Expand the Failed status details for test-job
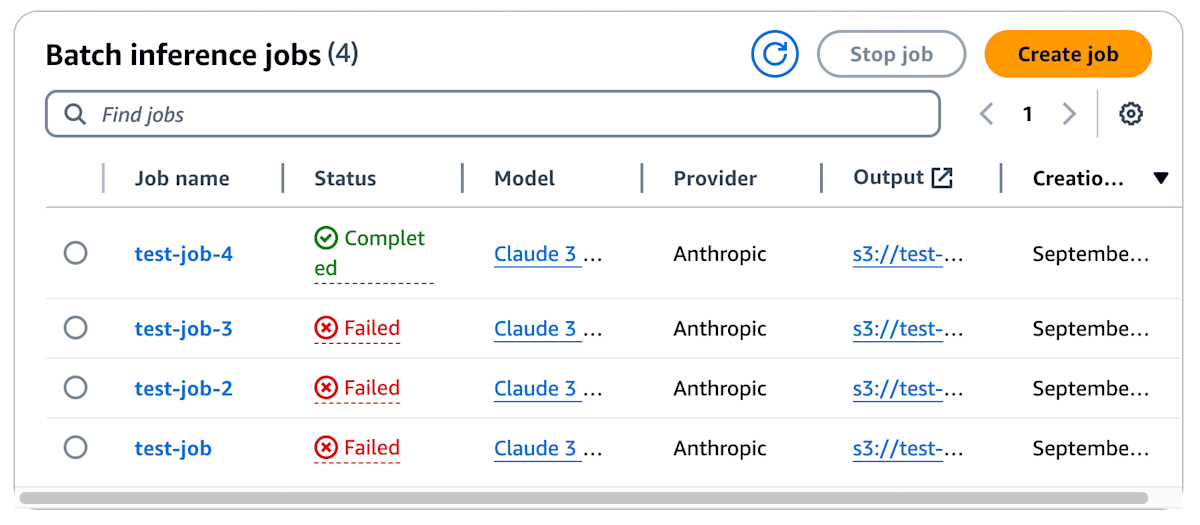The image size is (1200, 525). (x=357, y=448)
